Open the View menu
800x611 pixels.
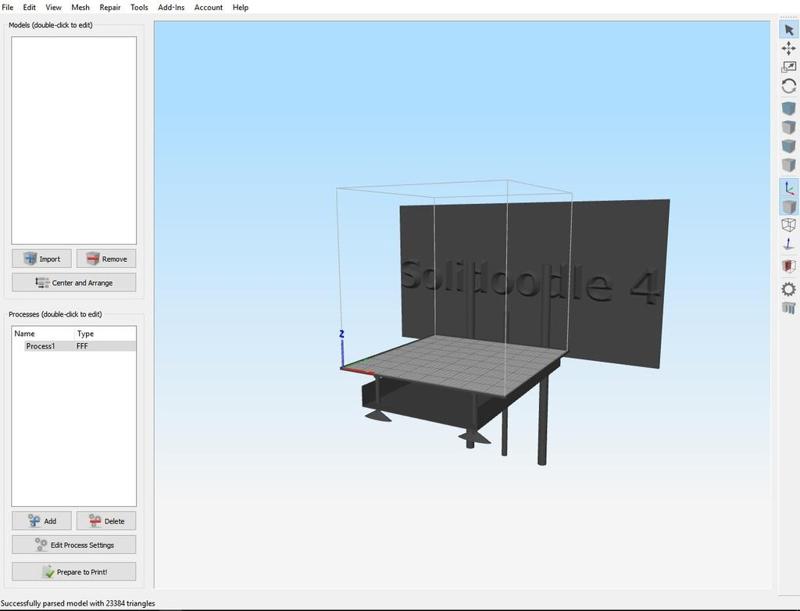tap(53, 7)
